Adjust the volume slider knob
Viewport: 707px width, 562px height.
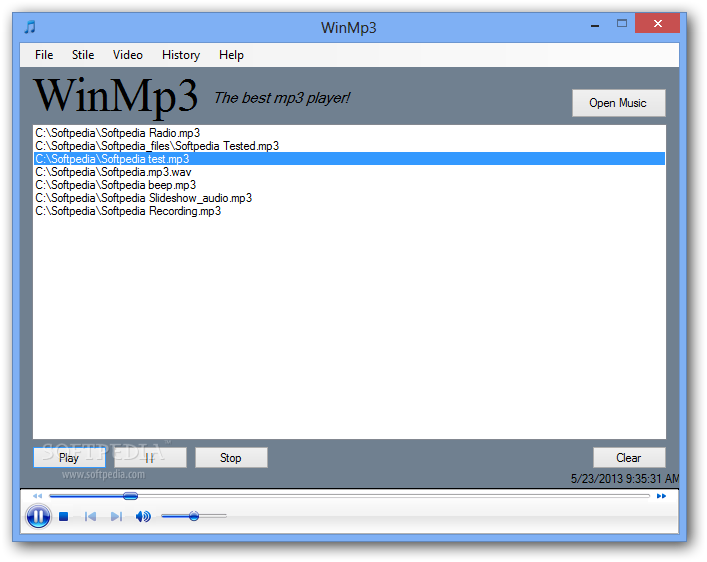tap(194, 516)
